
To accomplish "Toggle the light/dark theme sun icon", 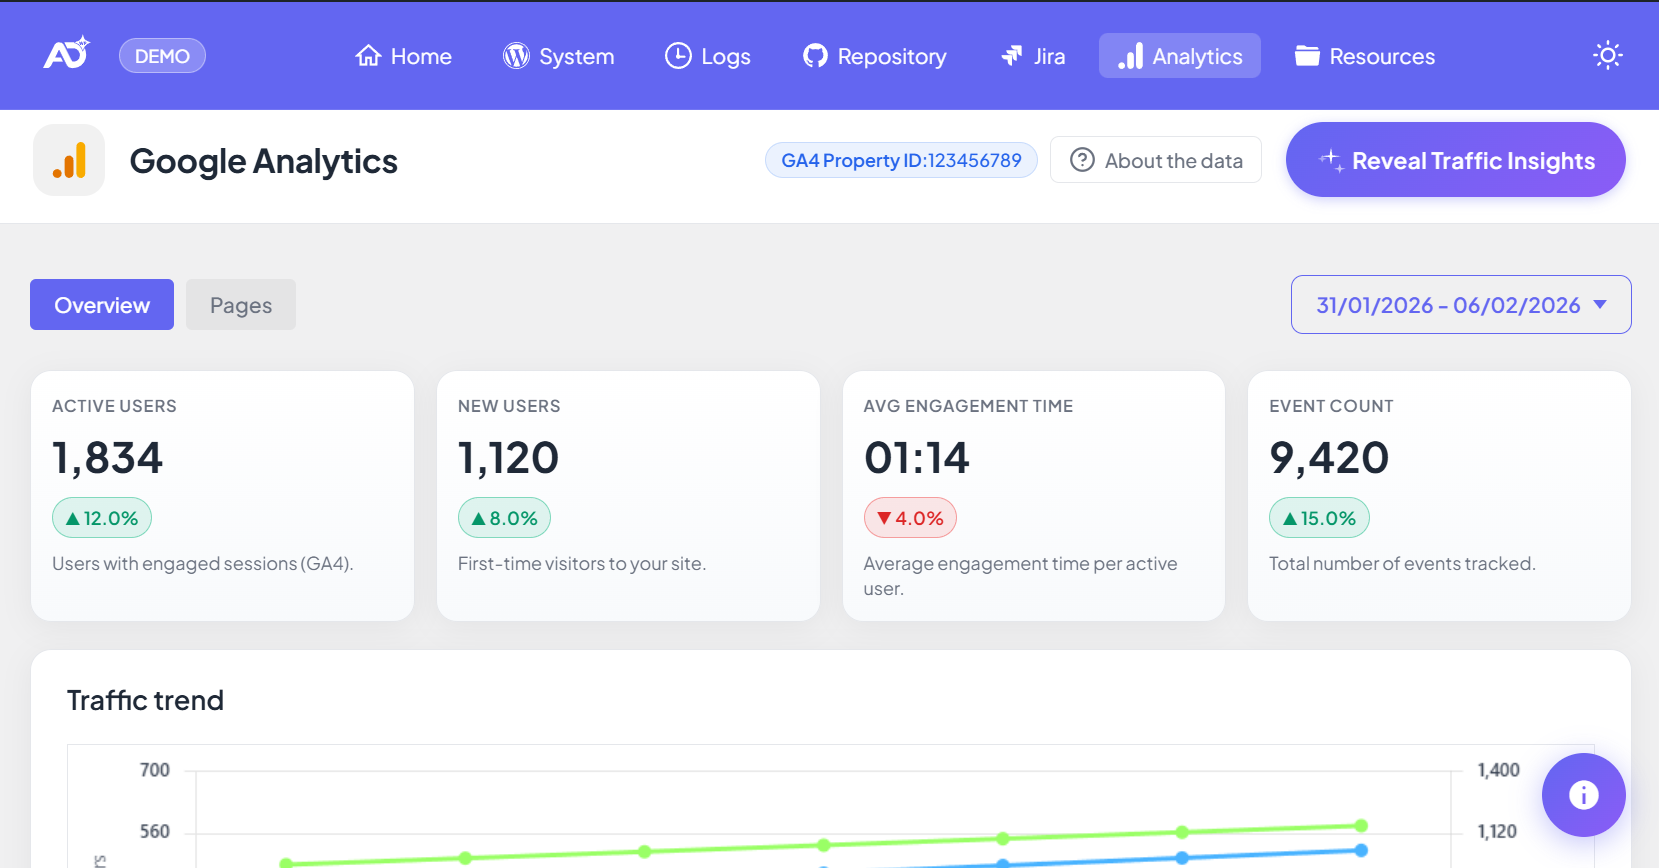I will (x=1607, y=55).
